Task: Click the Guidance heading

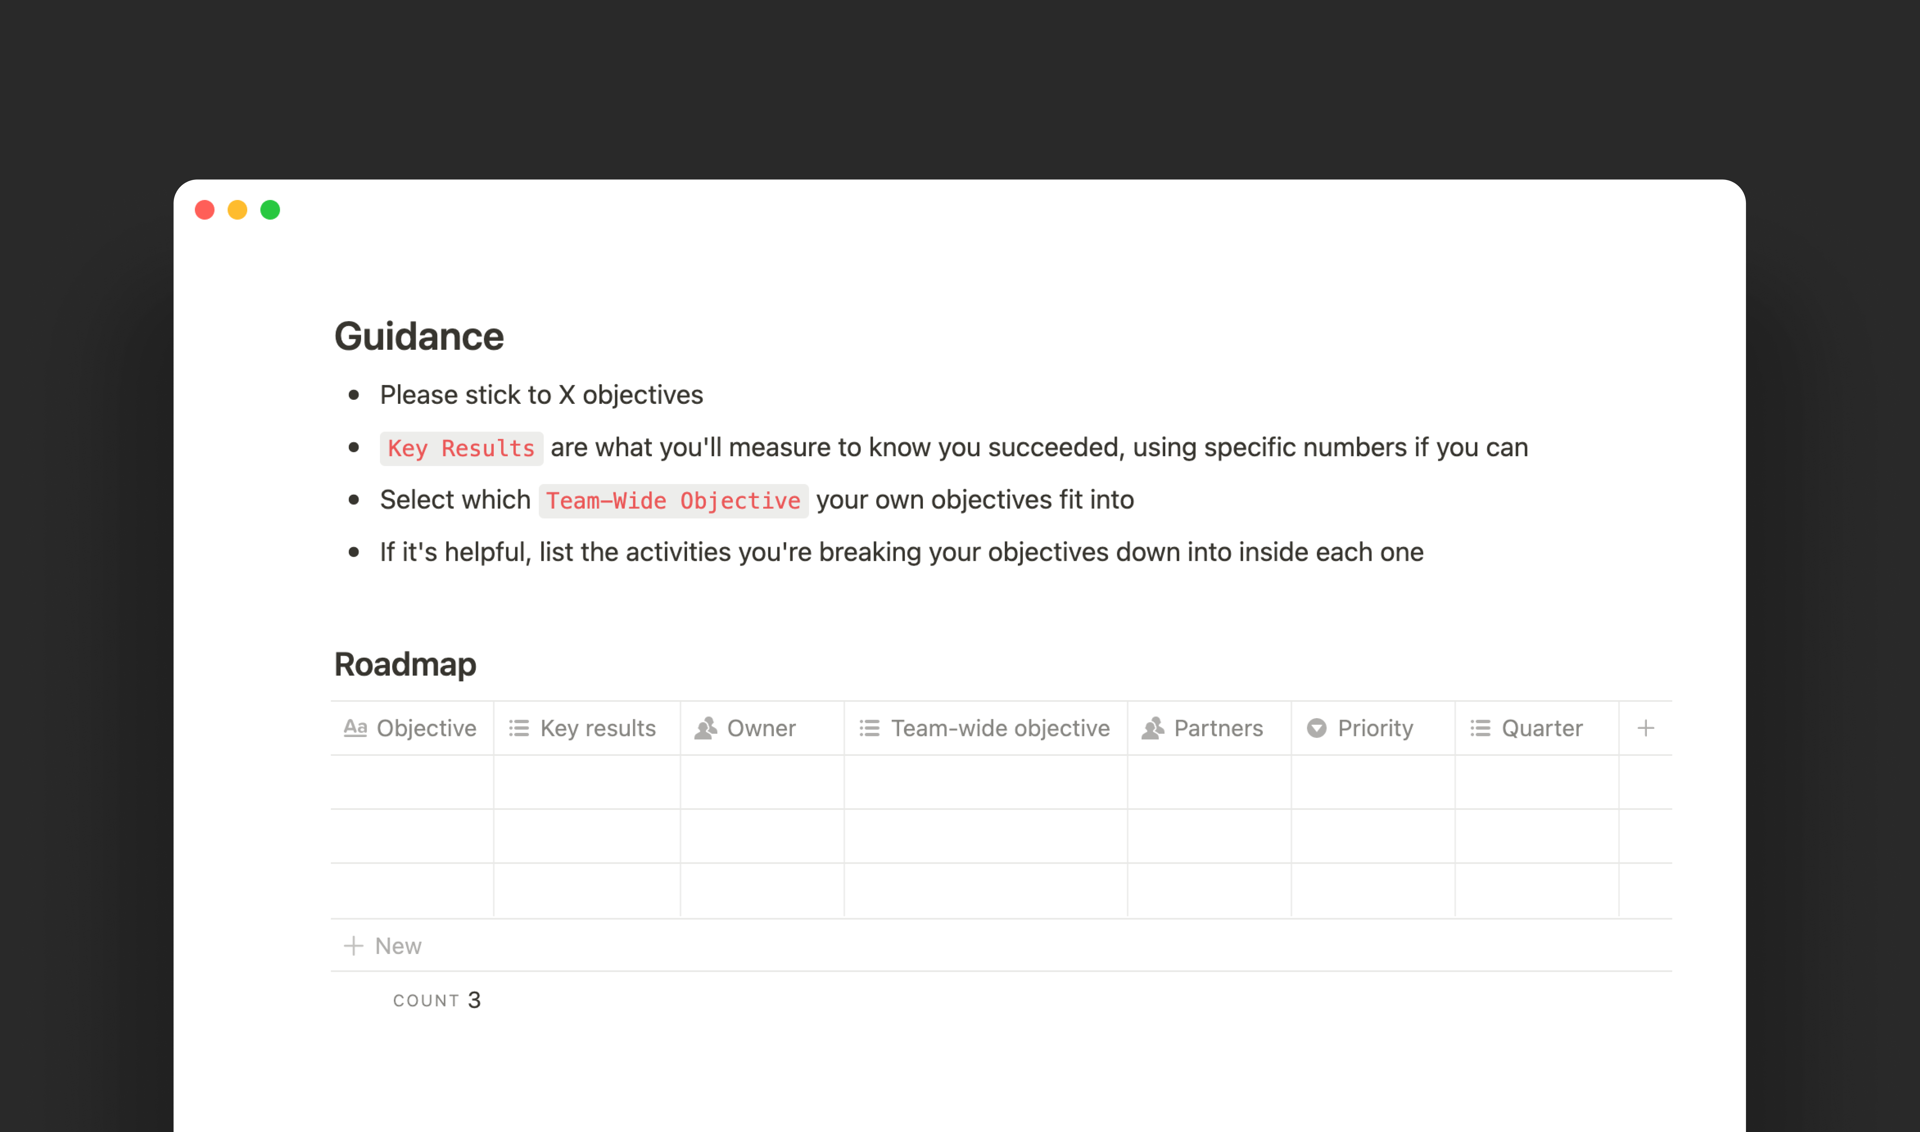Action: 419,336
